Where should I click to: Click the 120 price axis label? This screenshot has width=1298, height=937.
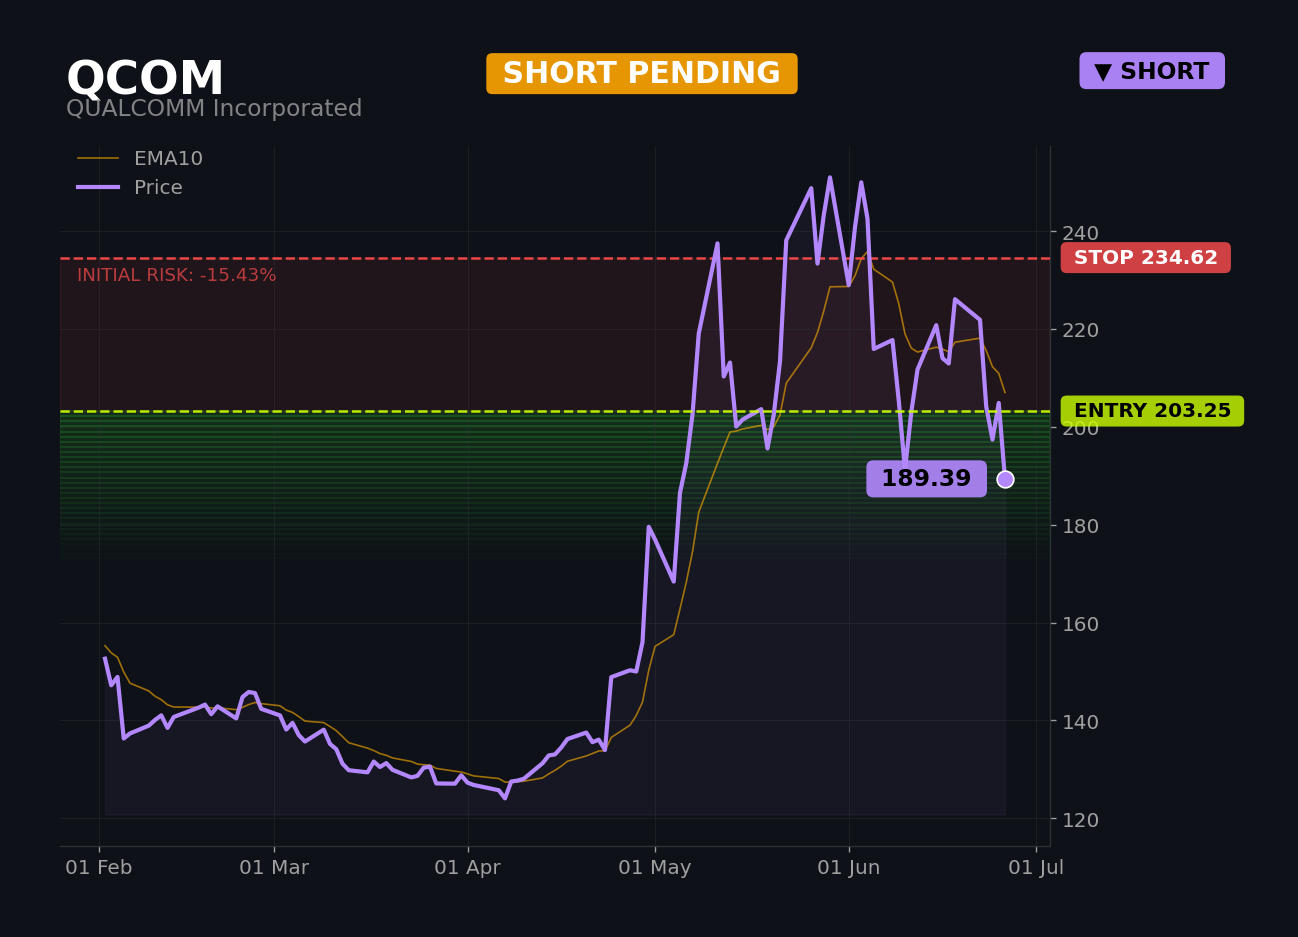tap(1080, 820)
